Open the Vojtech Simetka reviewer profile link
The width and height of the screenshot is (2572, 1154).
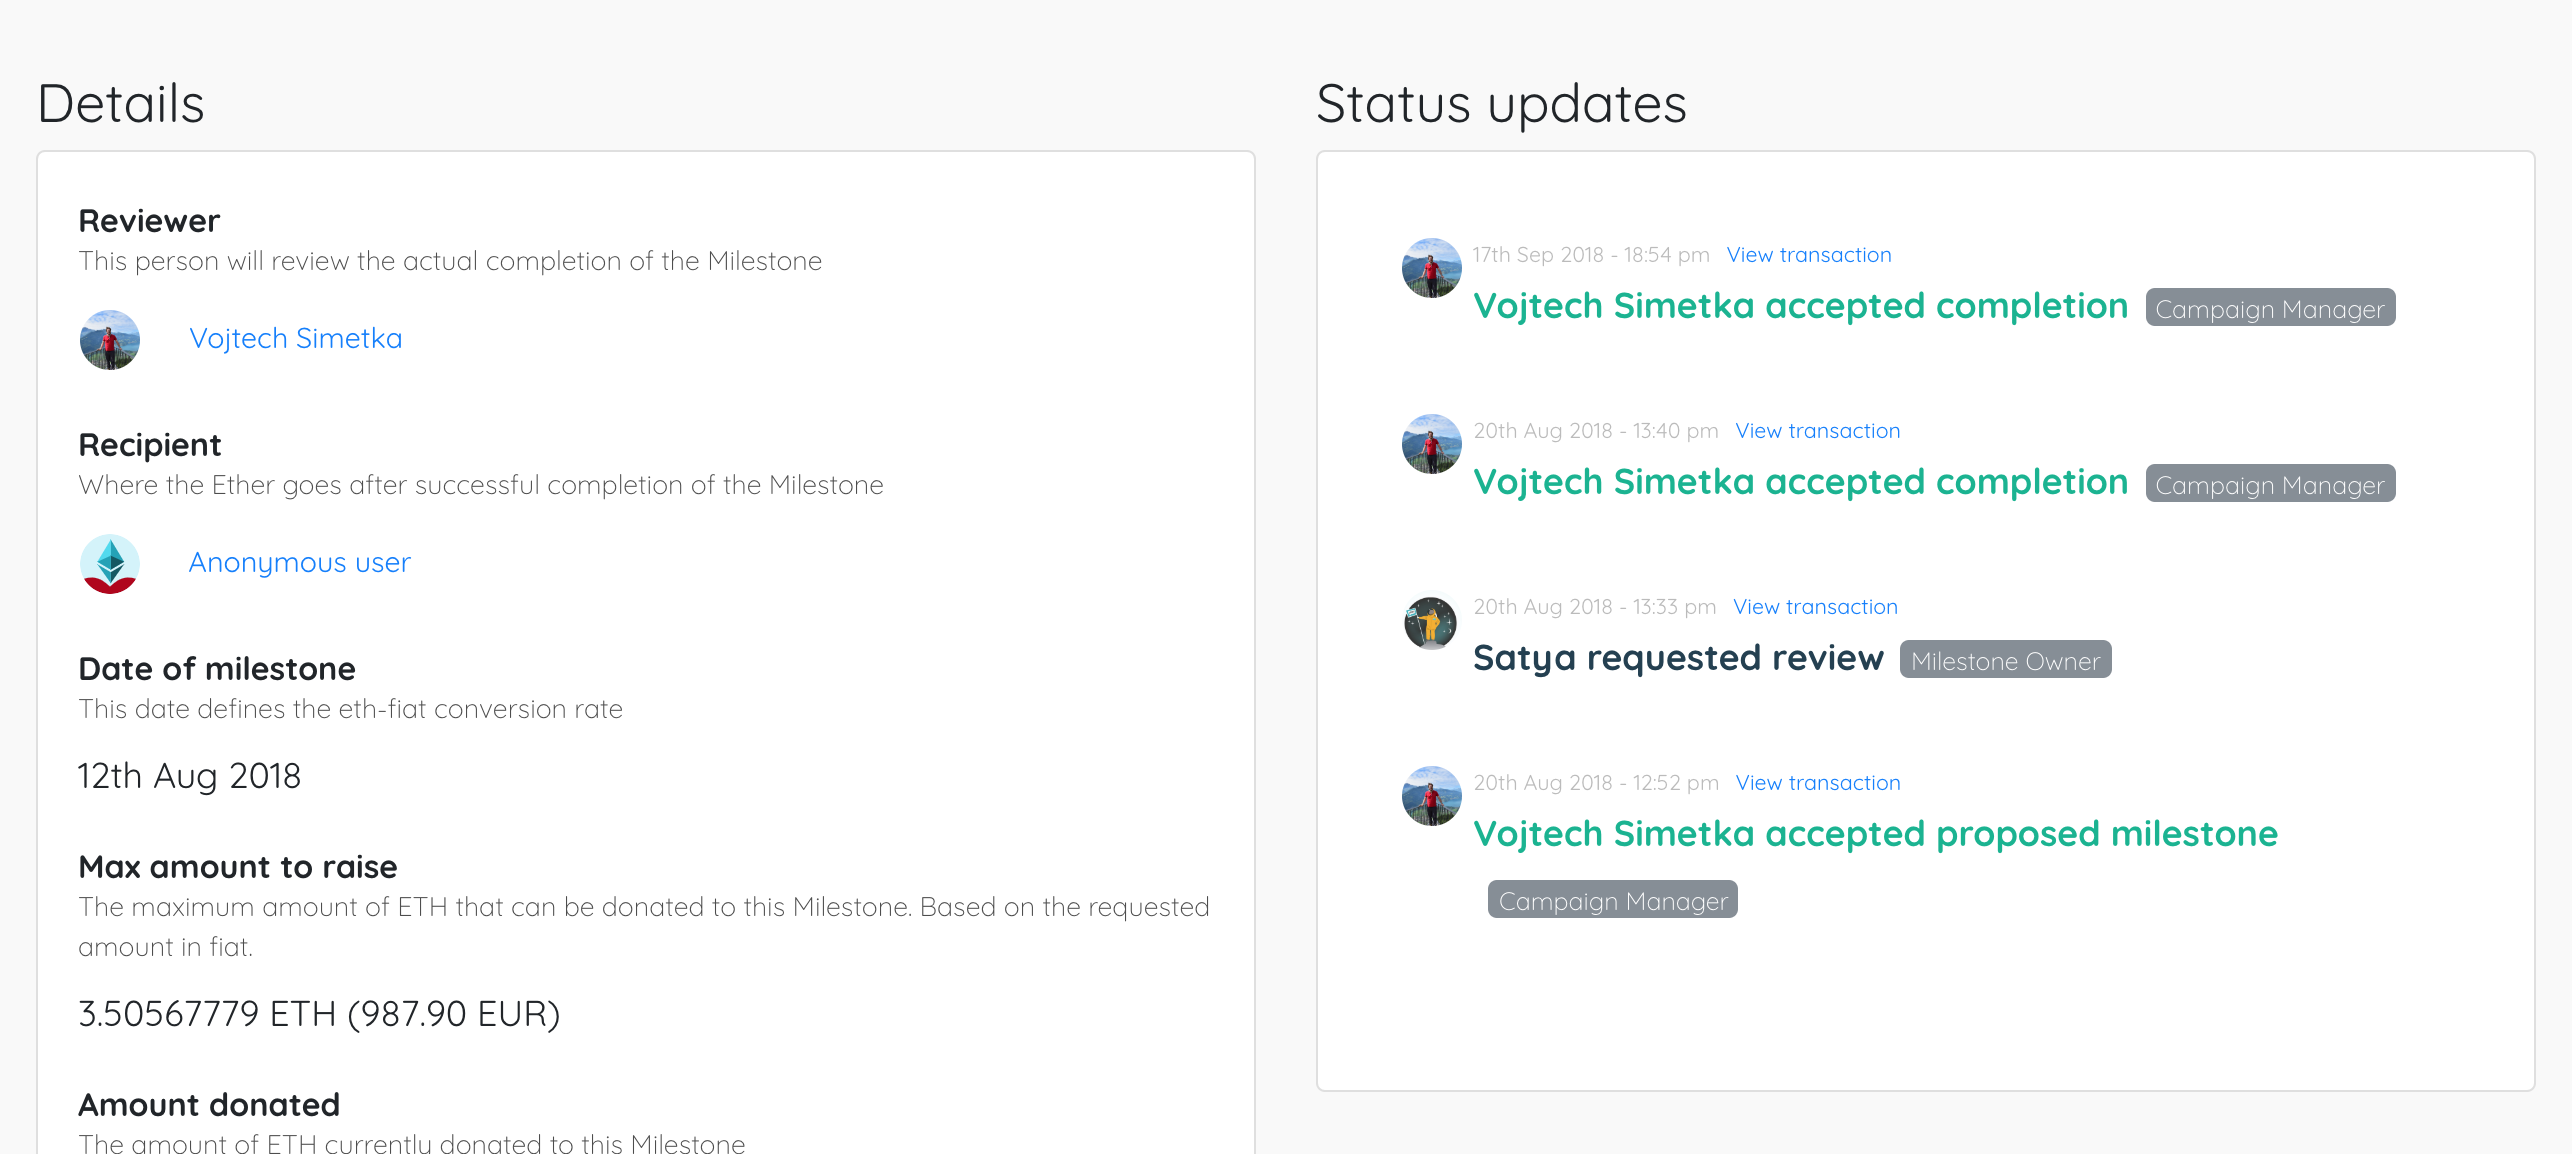pos(296,339)
